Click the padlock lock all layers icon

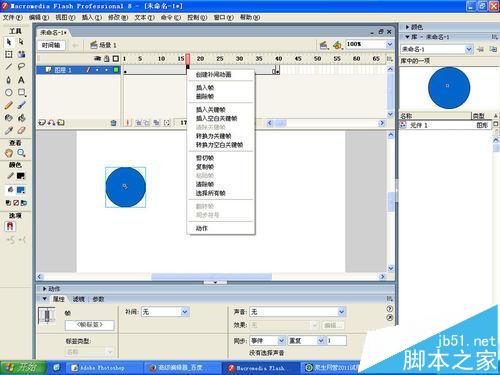(x=107, y=59)
